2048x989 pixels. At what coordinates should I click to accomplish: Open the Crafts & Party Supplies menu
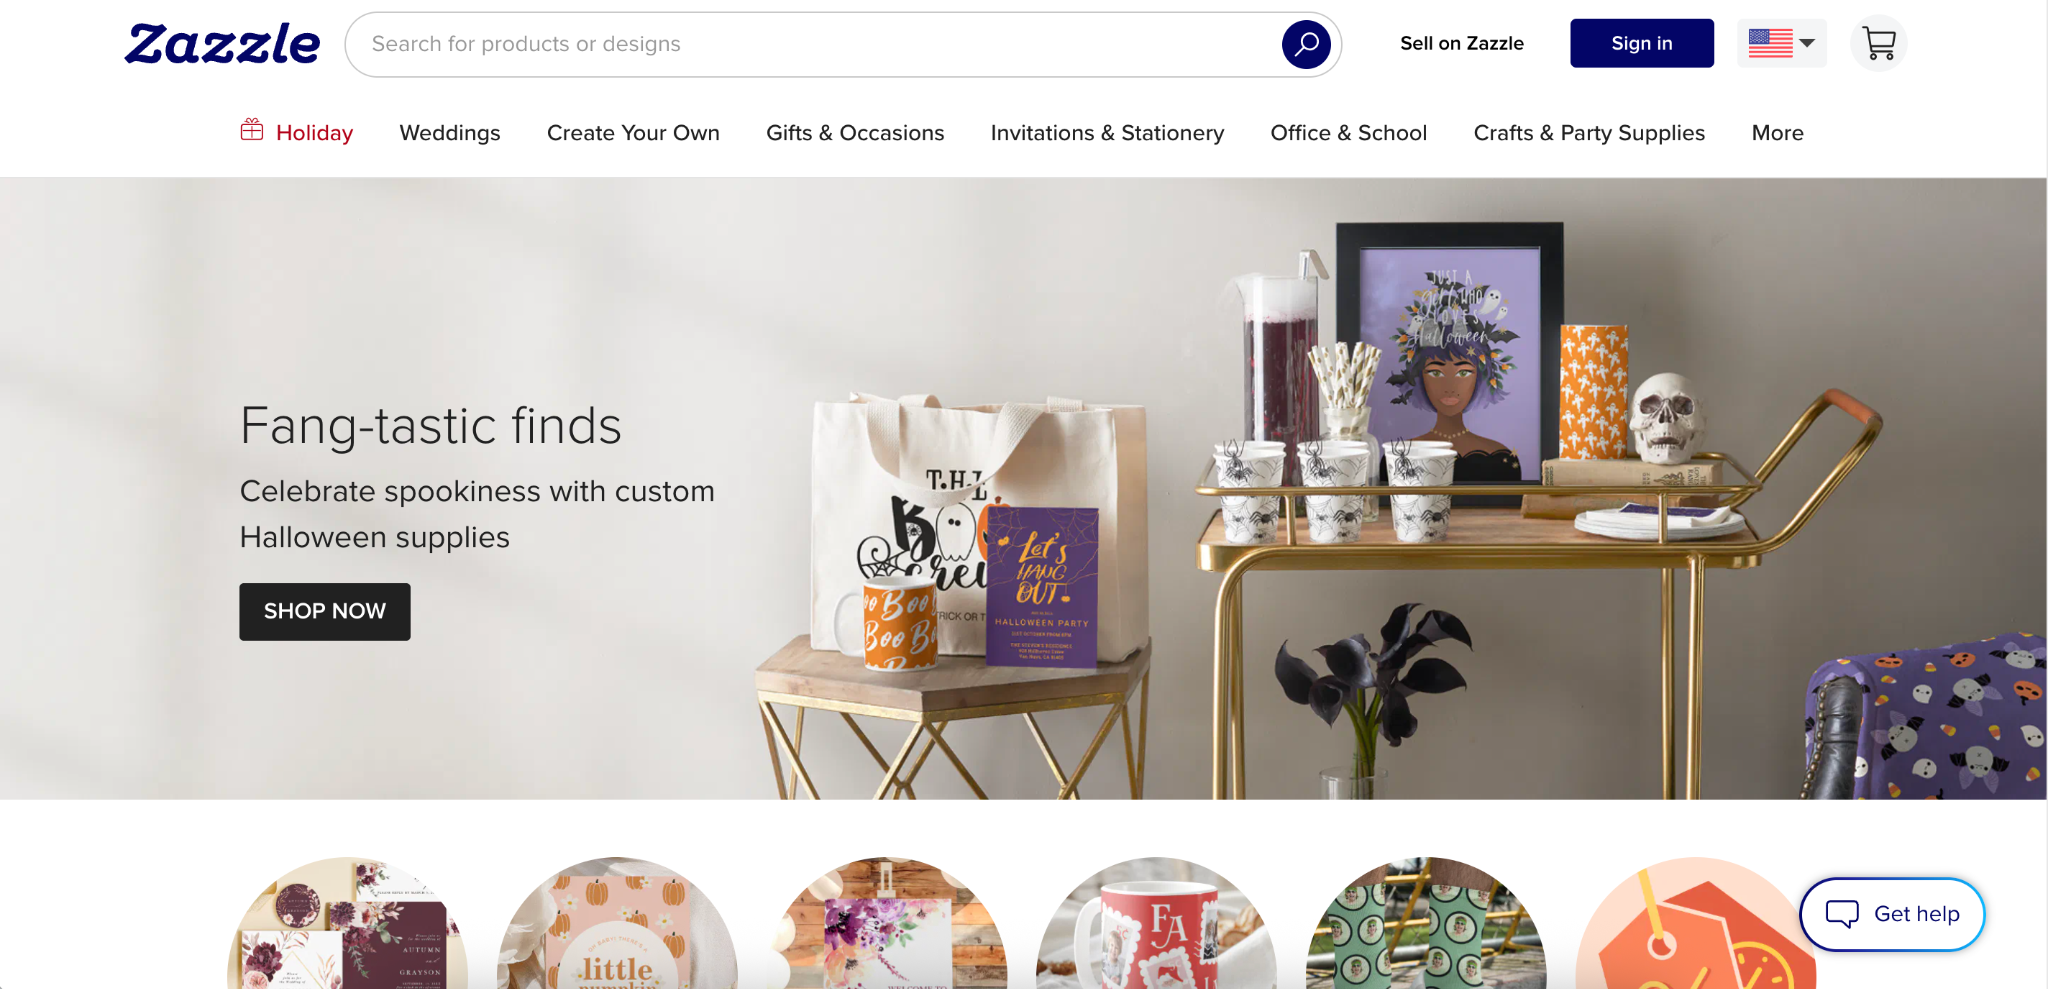[x=1589, y=133]
